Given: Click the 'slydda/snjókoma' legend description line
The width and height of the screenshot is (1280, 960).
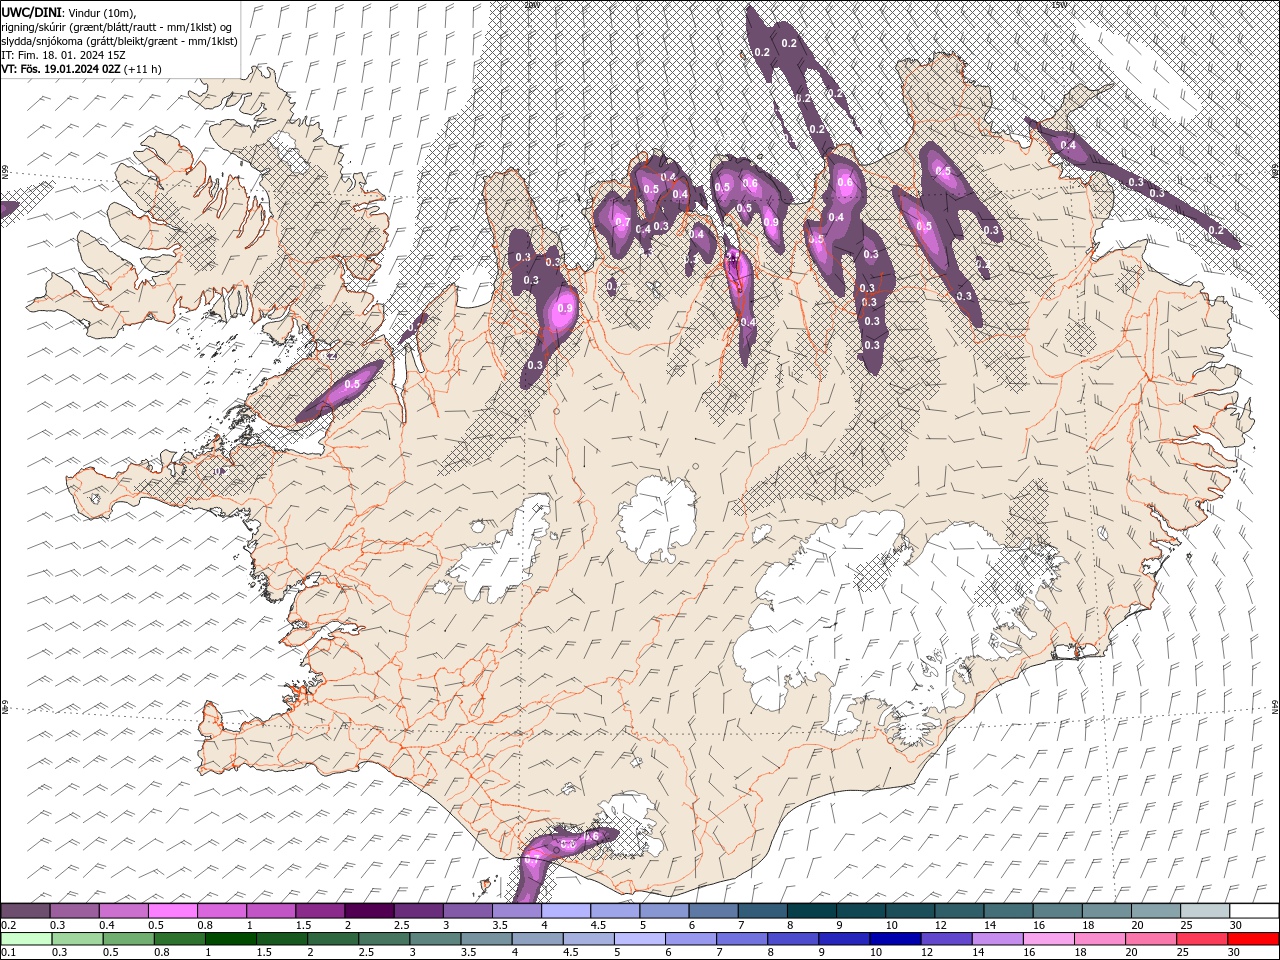Looking at the screenshot, I should pyautogui.click(x=120, y=40).
